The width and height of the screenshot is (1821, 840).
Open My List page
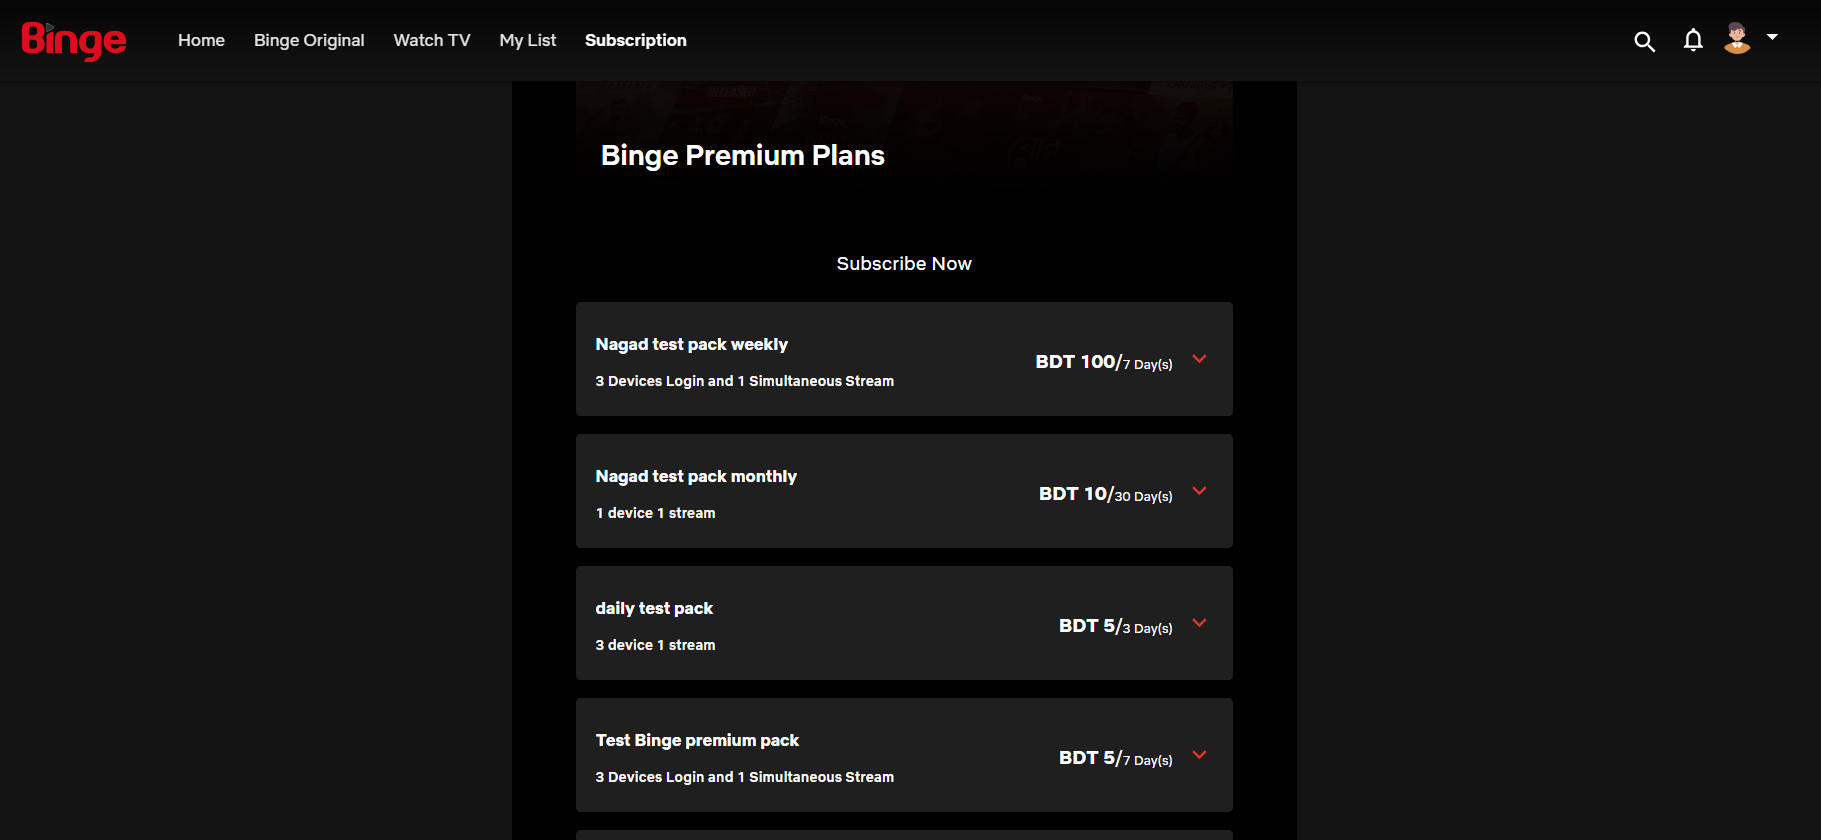click(528, 40)
